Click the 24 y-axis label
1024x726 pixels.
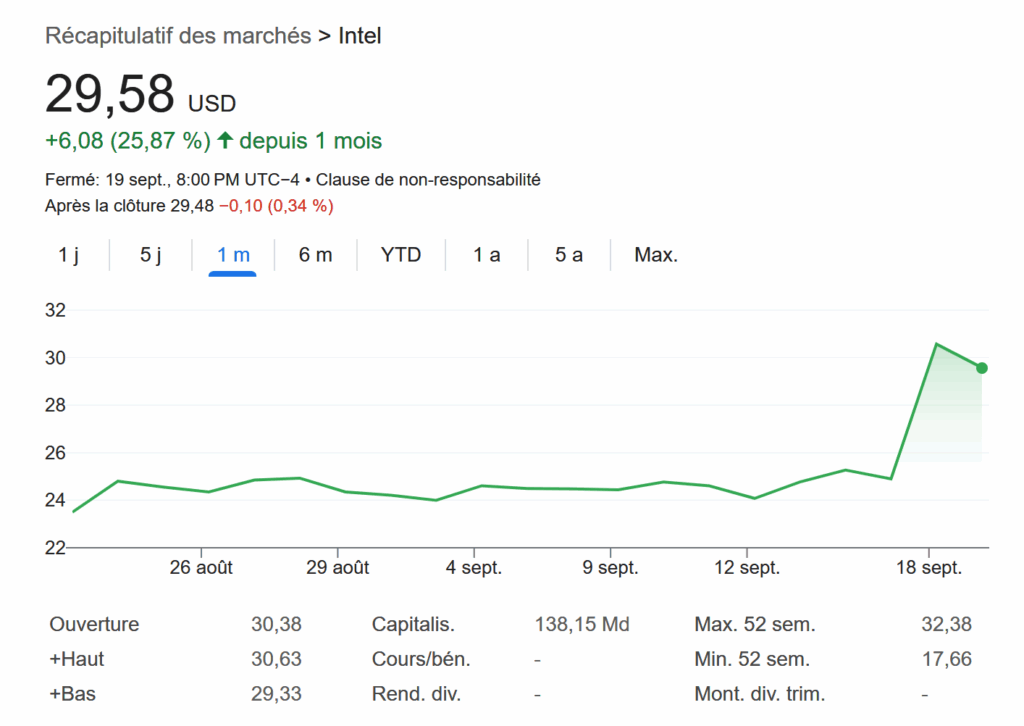[56, 500]
